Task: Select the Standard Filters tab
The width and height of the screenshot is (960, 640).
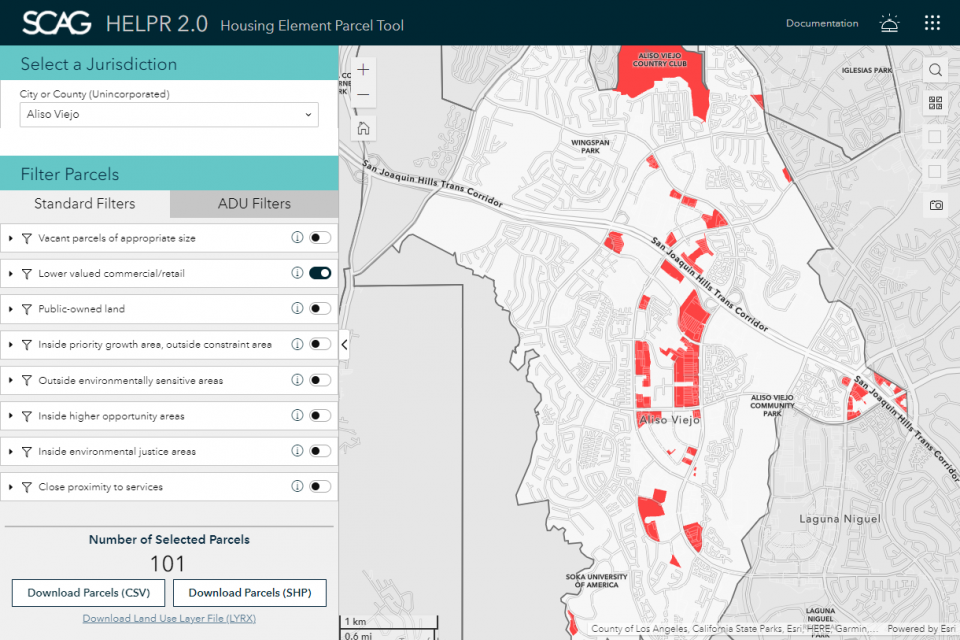Action: [85, 204]
